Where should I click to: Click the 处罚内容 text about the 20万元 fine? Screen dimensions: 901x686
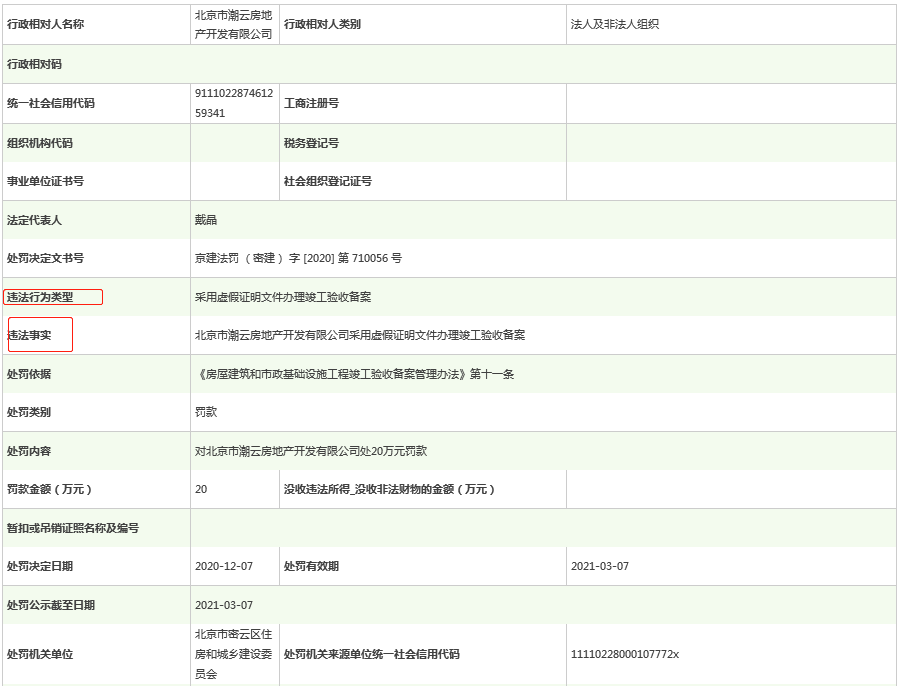pos(311,451)
